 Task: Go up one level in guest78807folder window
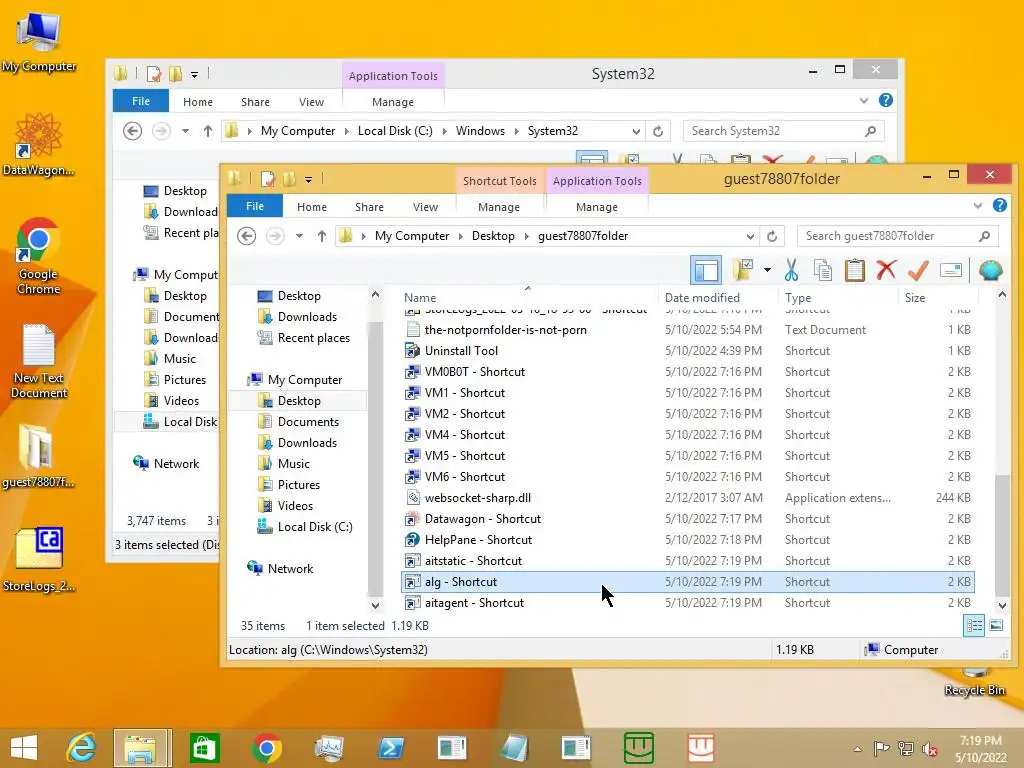[321, 236]
